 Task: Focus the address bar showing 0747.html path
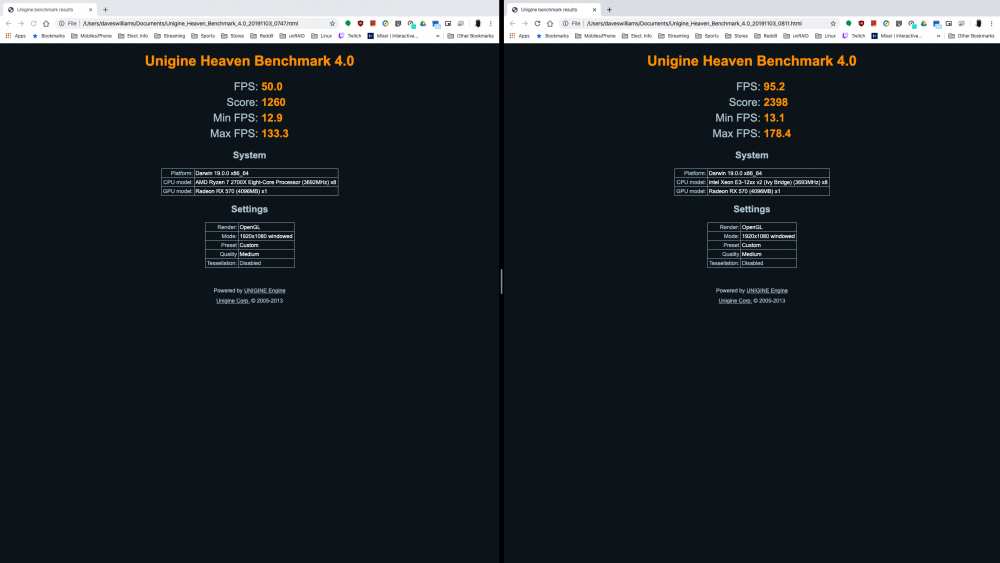coord(198,24)
